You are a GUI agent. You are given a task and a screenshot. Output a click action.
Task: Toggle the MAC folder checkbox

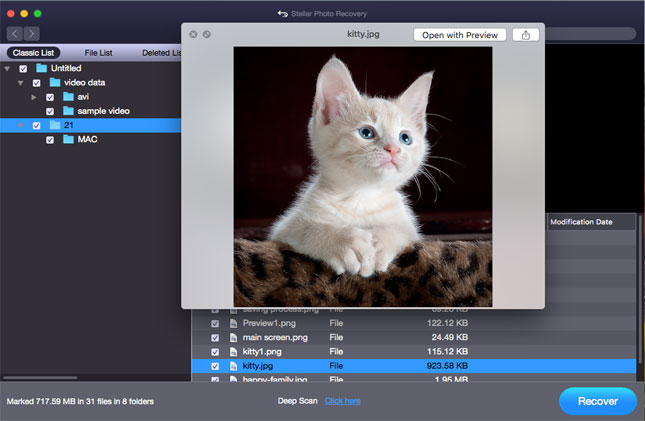[x=50, y=140]
